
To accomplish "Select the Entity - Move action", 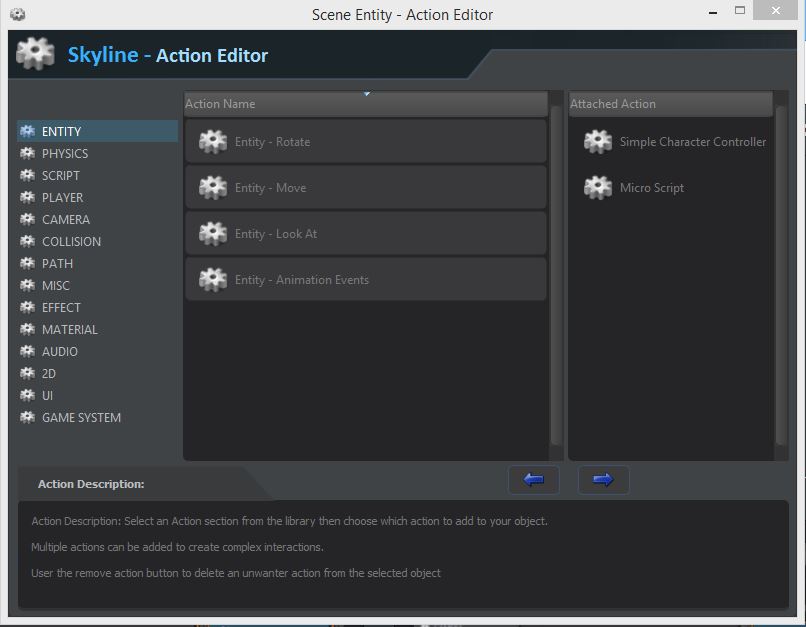I will [365, 188].
